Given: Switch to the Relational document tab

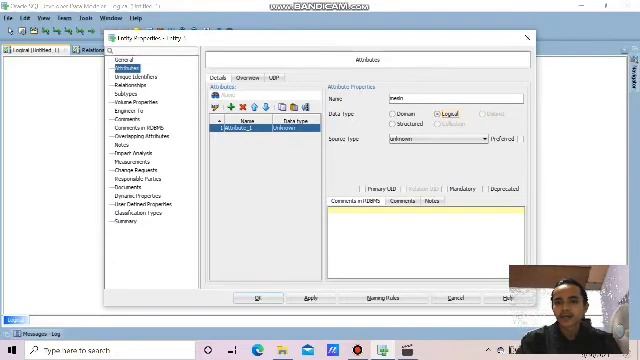Looking at the screenshot, I should (88, 50).
